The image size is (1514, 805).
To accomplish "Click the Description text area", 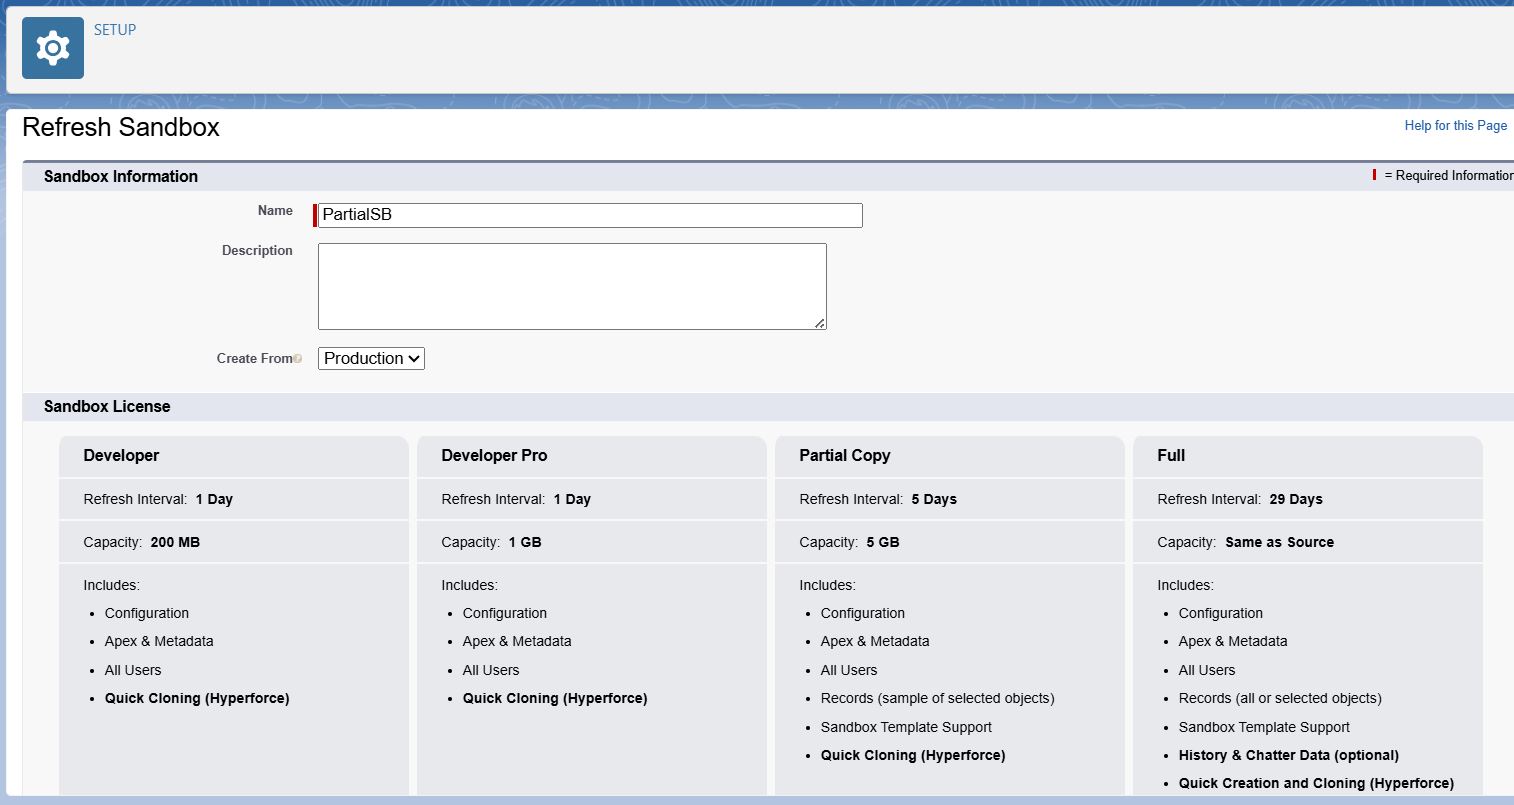I will point(572,286).
